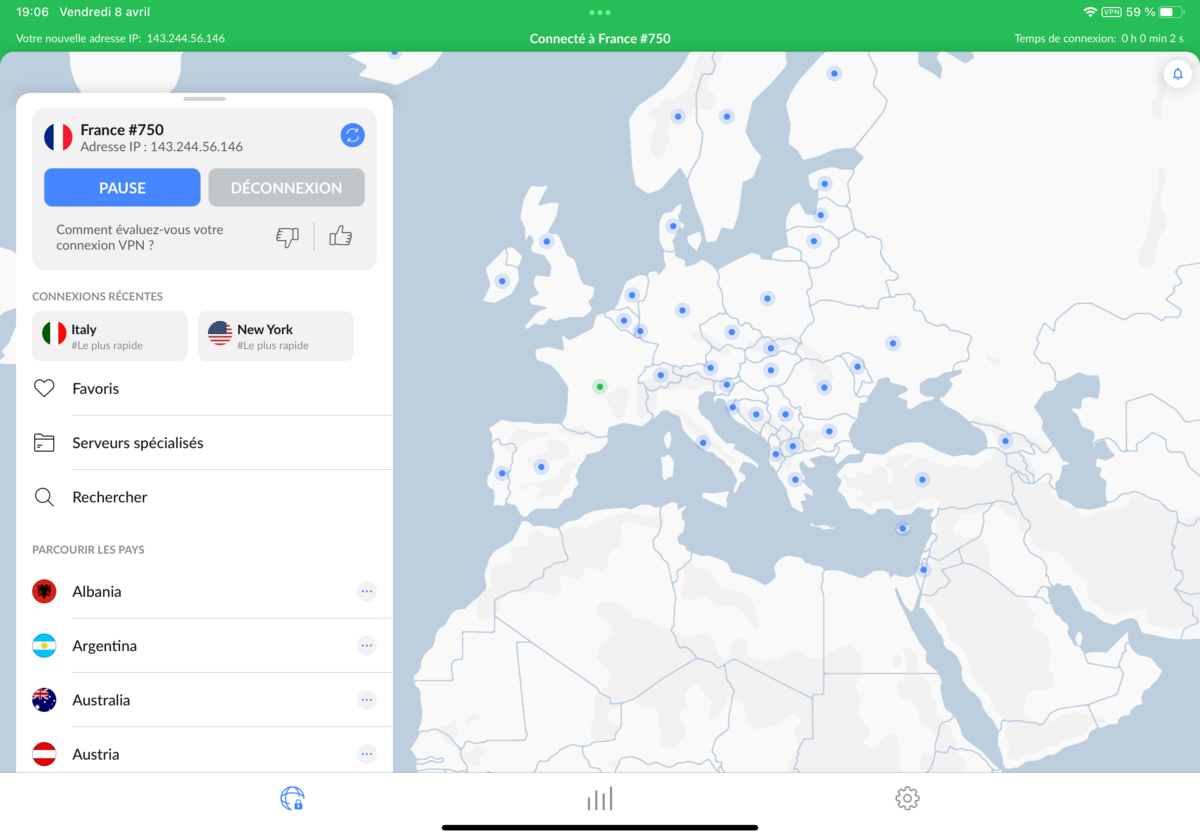Select the green France server dot

(x=599, y=386)
